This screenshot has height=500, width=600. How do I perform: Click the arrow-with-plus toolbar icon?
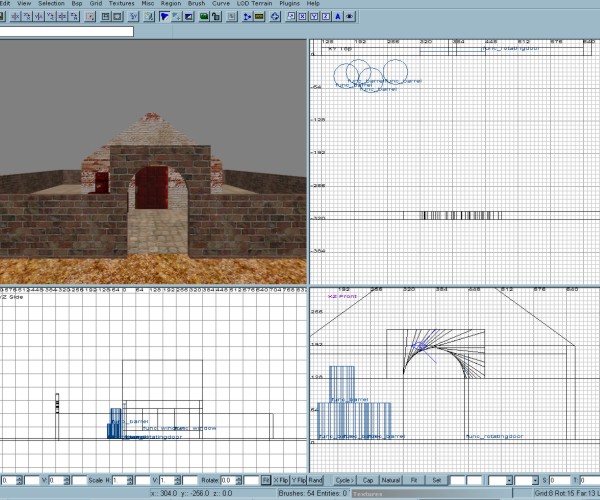[x=176, y=16]
